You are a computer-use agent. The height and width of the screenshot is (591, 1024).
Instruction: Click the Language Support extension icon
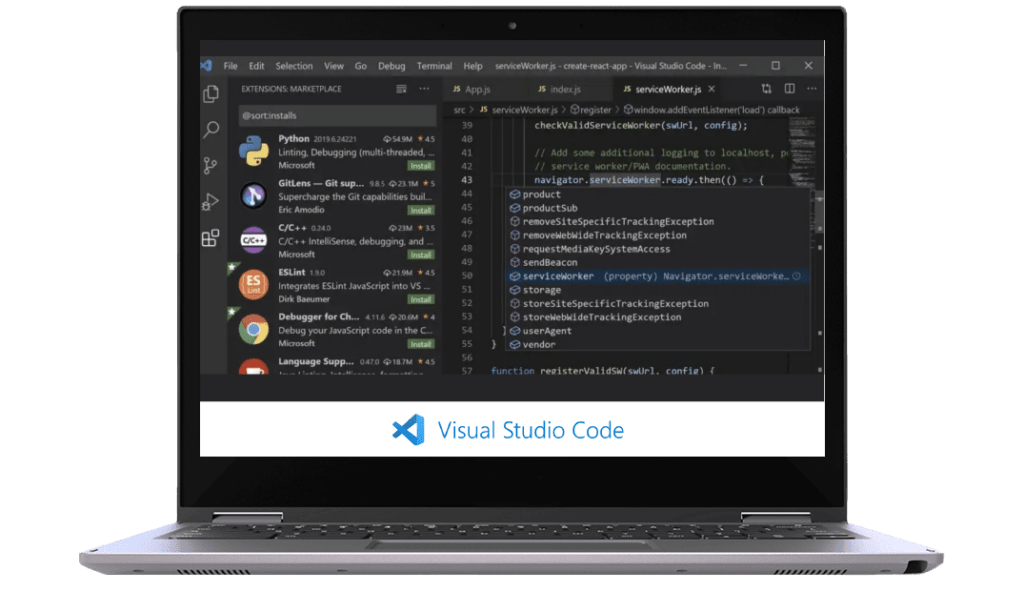[x=253, y=366]
